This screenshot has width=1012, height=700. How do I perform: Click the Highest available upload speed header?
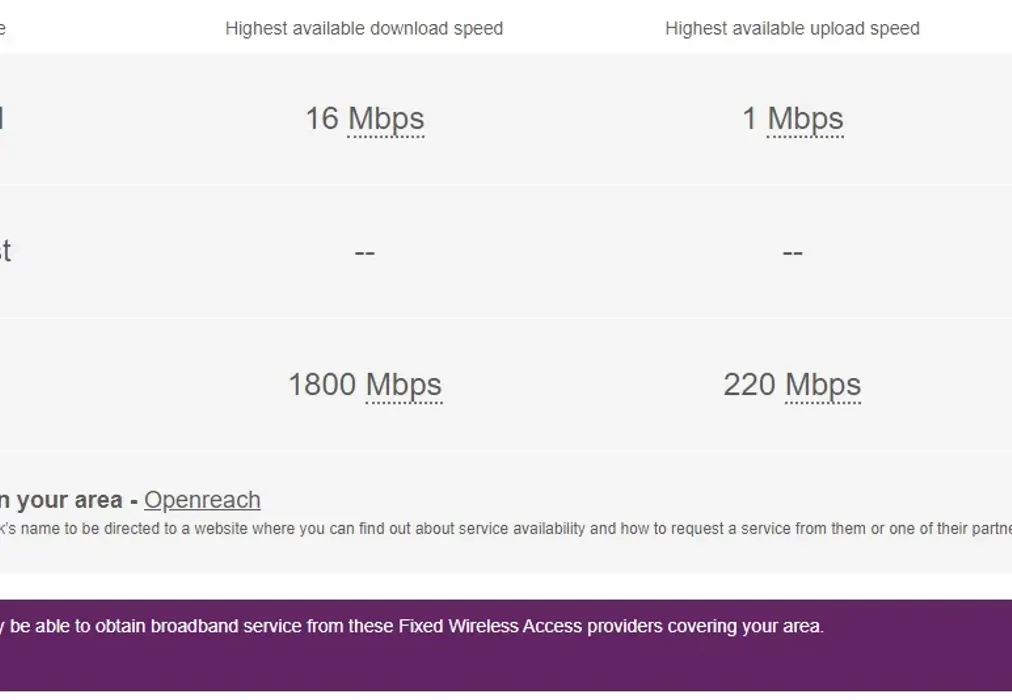click(793, 28)
